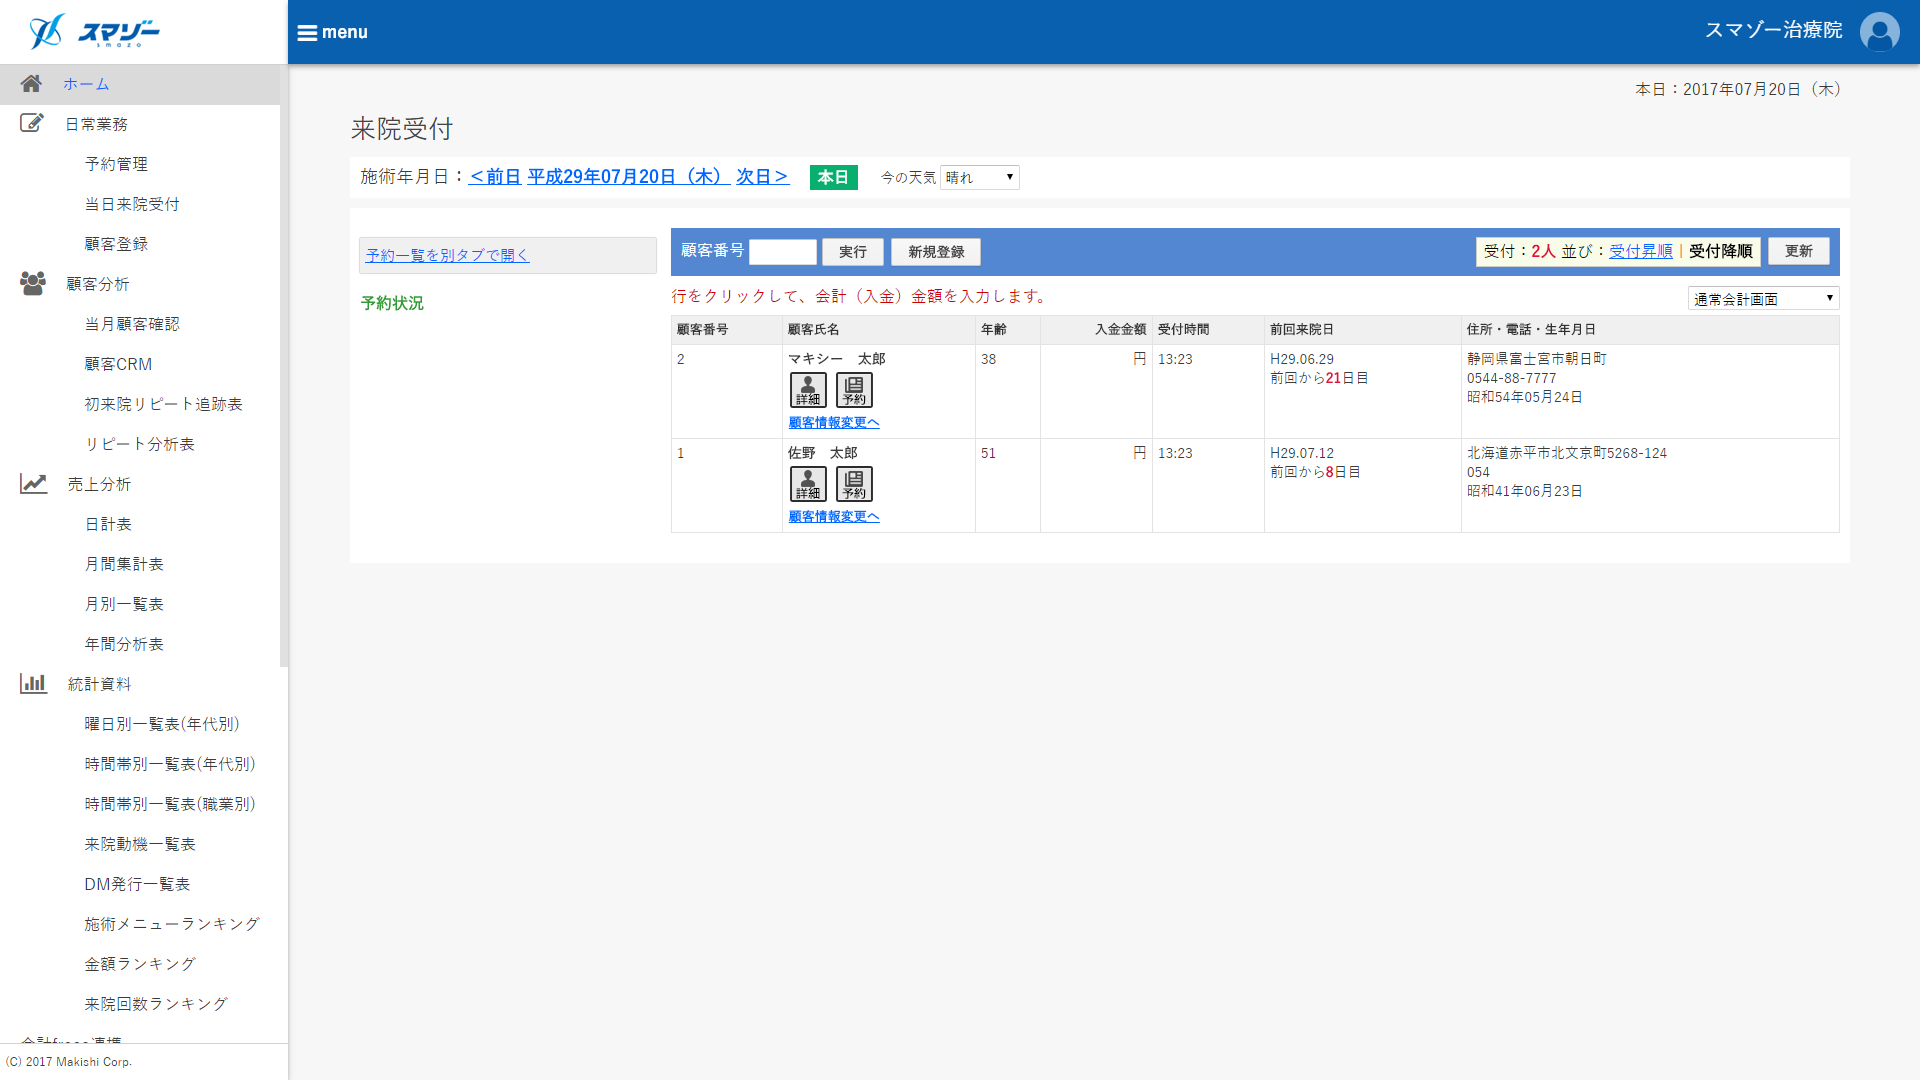This screenshot has height=1080, width=1920.
Task: Go to the previous day via ＜前日 link
Action: [495, 177]
